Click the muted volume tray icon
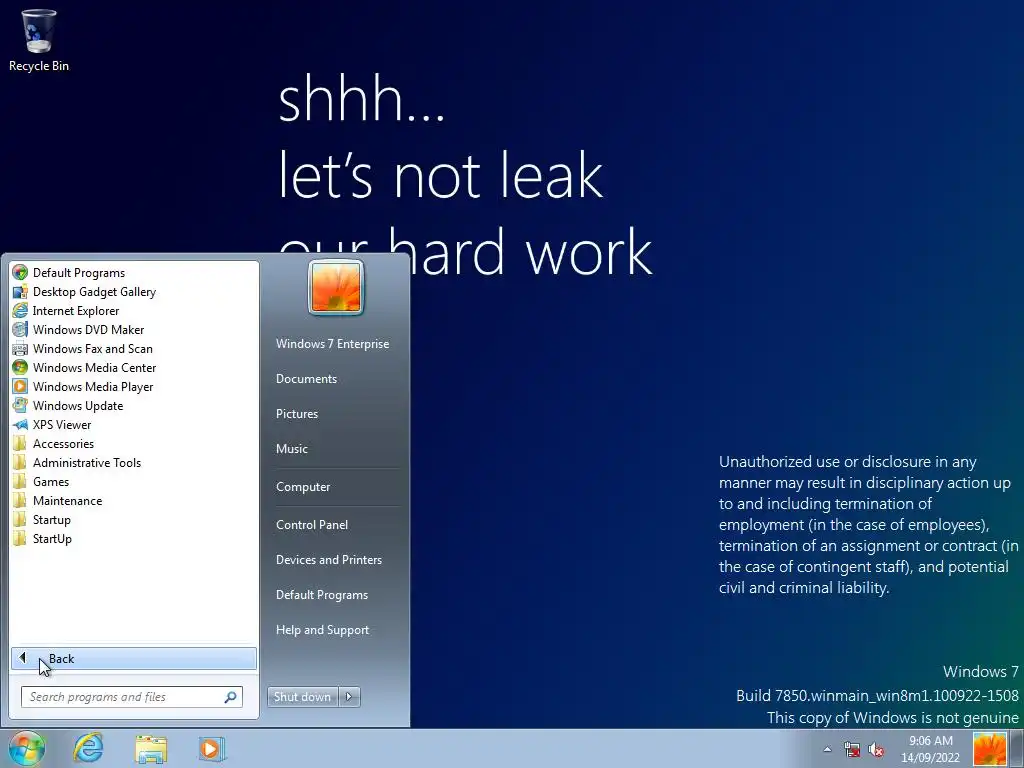 (876, 749)
